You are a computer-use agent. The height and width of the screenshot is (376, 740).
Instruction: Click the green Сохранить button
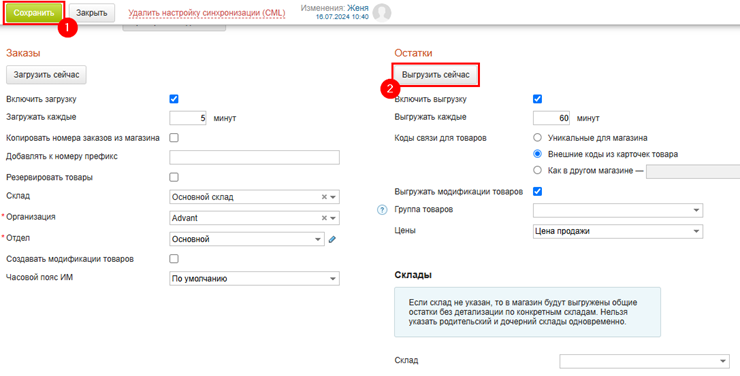point(34,13)
